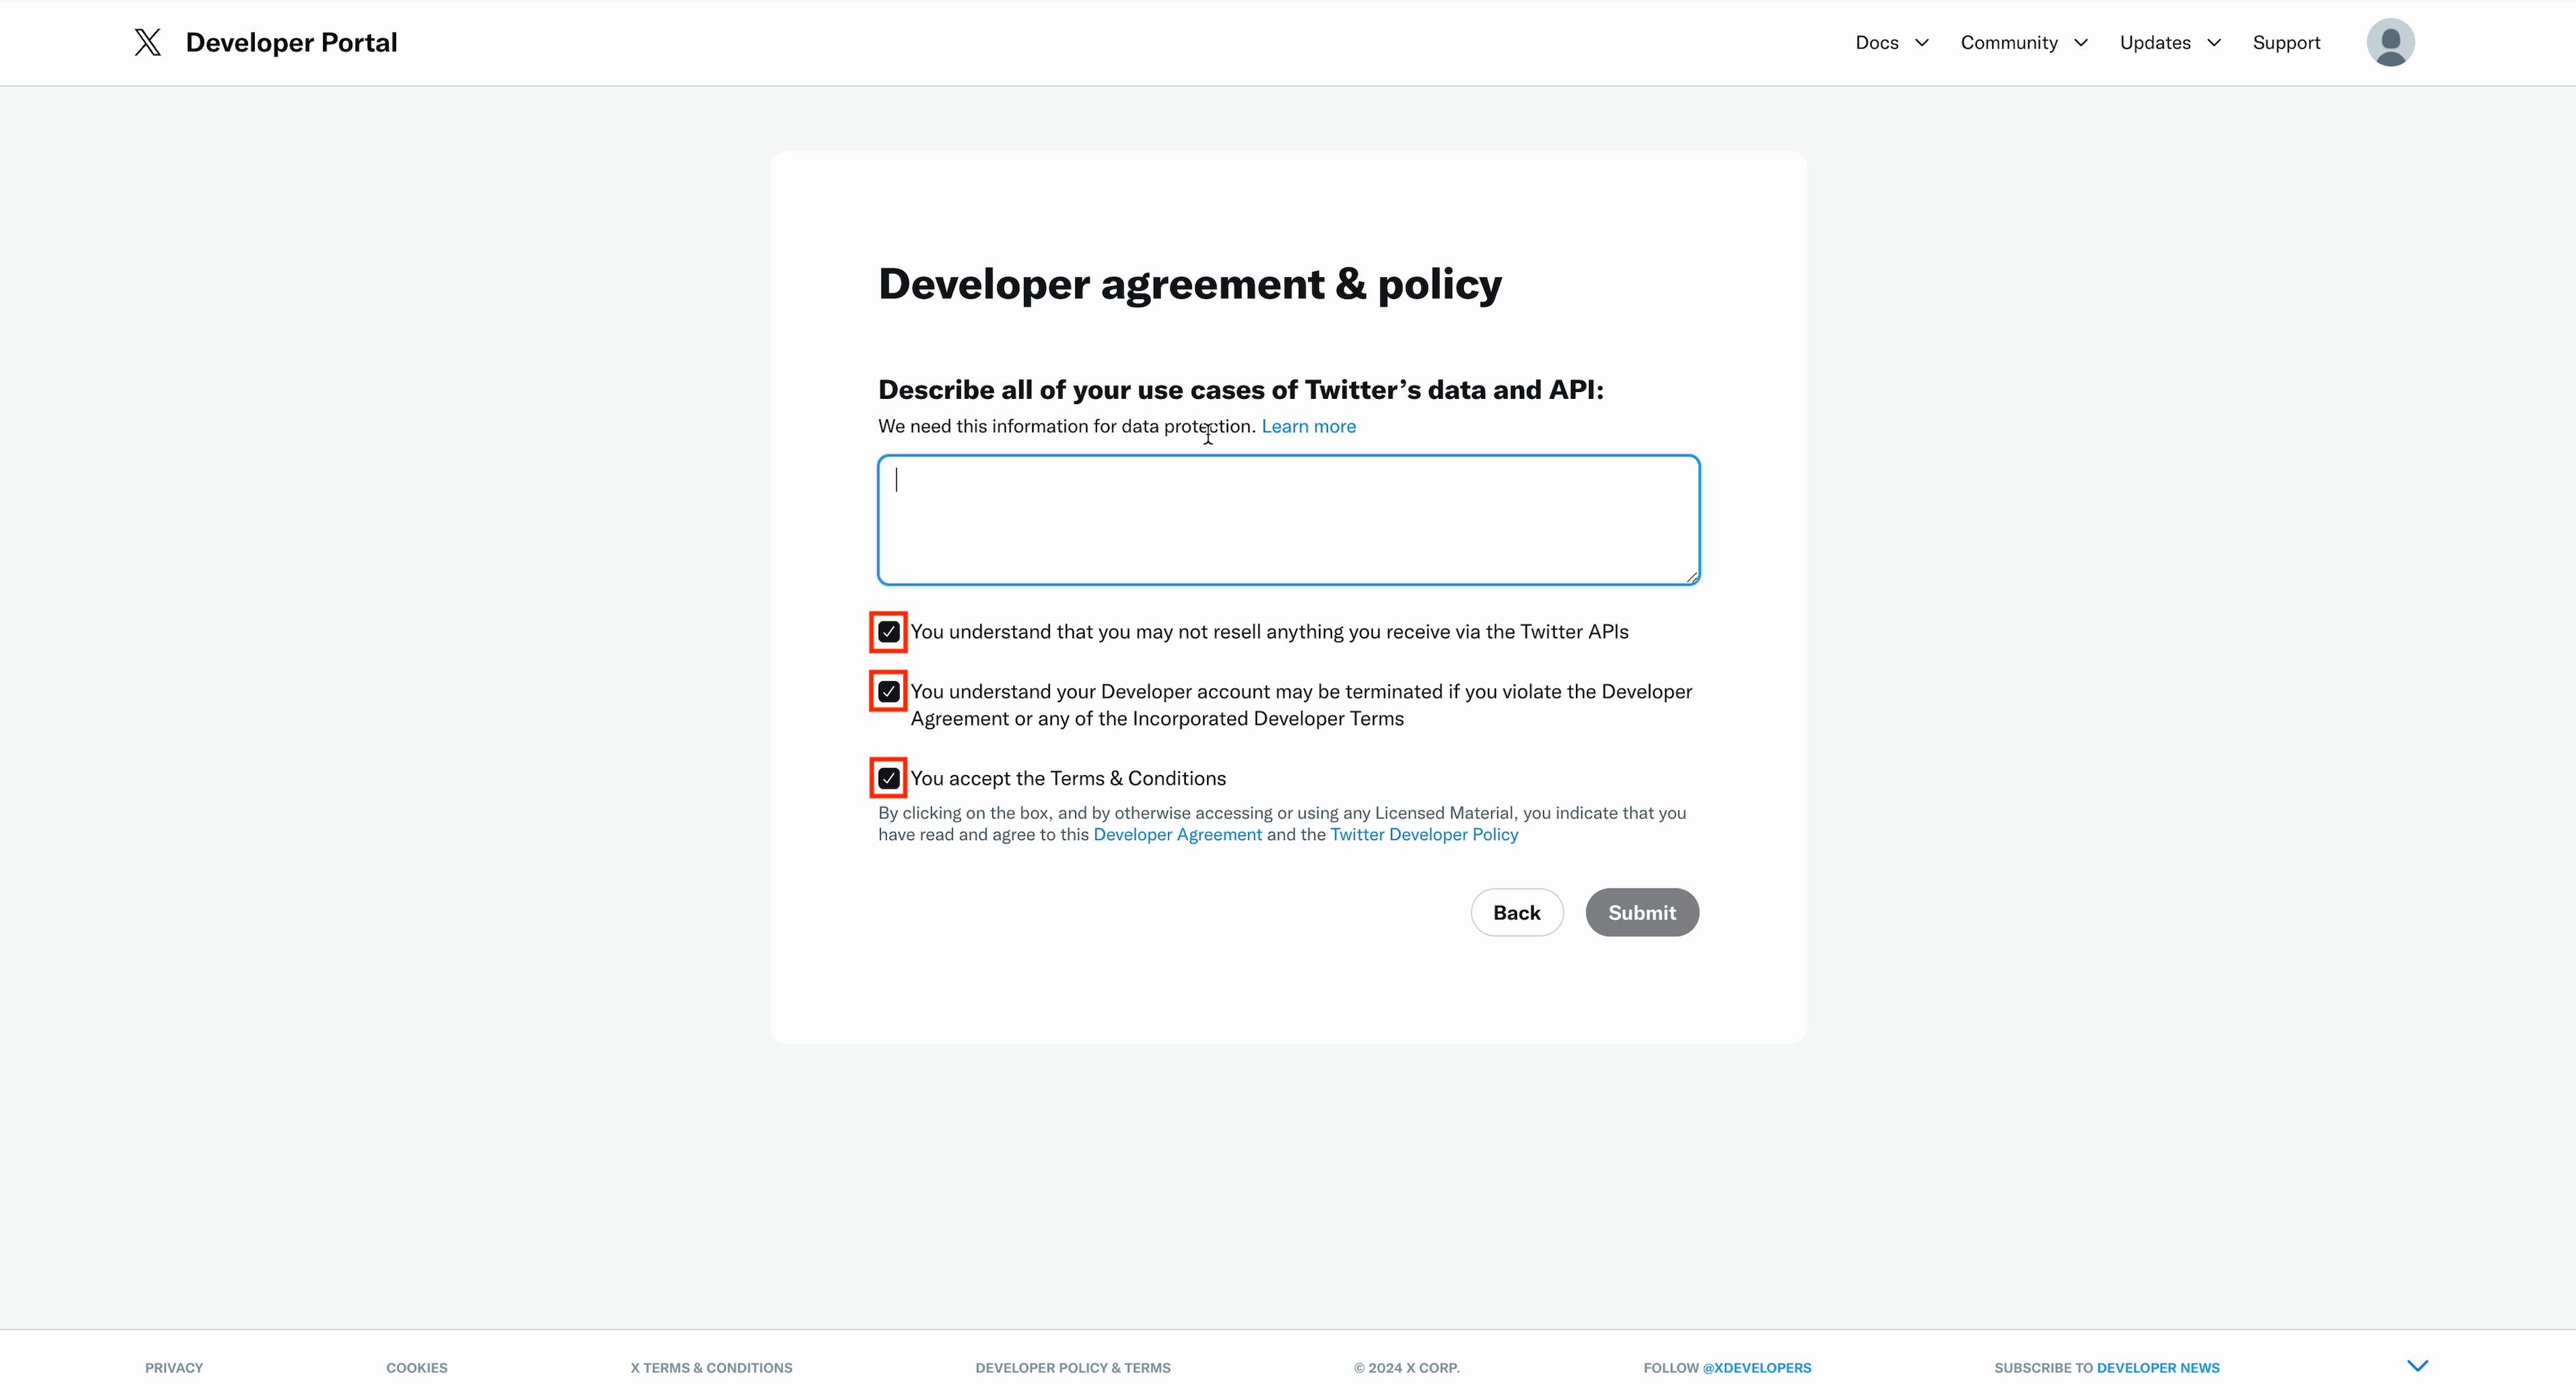This screenshot has width=2576, height=1400.
Task: Click the X logo in the top left
Action: 147,42
